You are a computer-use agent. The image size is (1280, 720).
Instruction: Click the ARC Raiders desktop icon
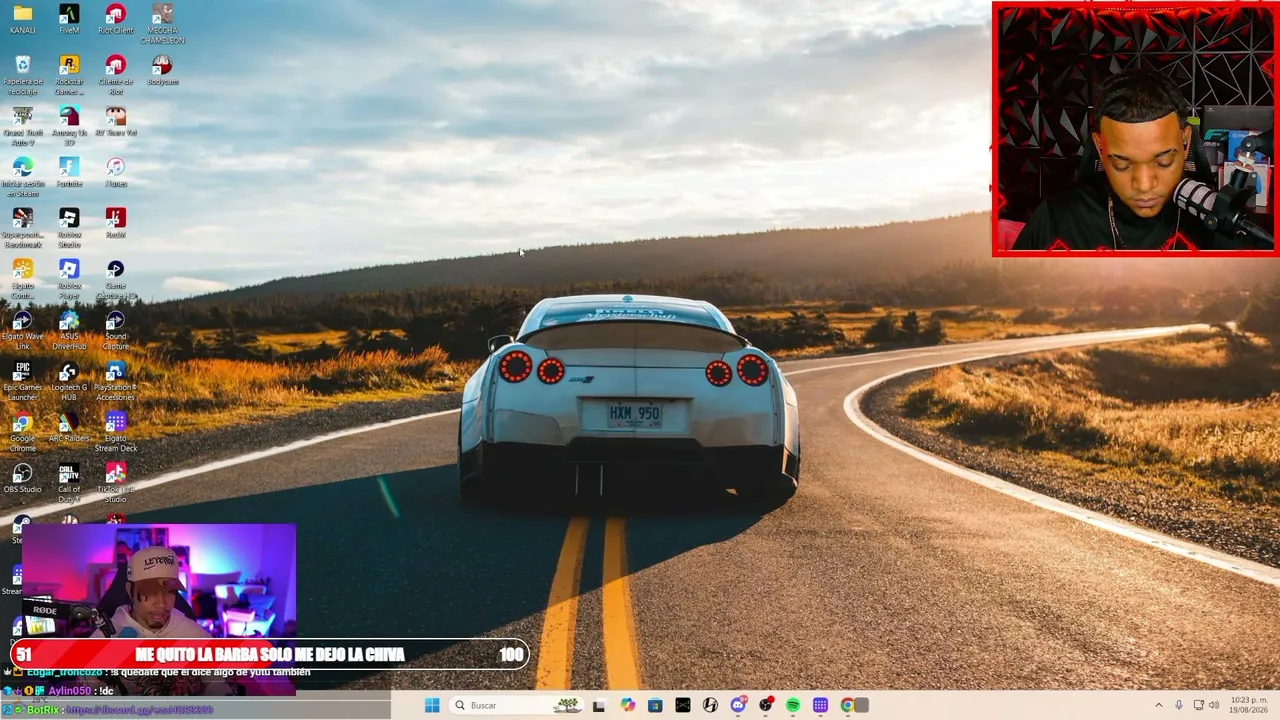(x=69, y=427)
